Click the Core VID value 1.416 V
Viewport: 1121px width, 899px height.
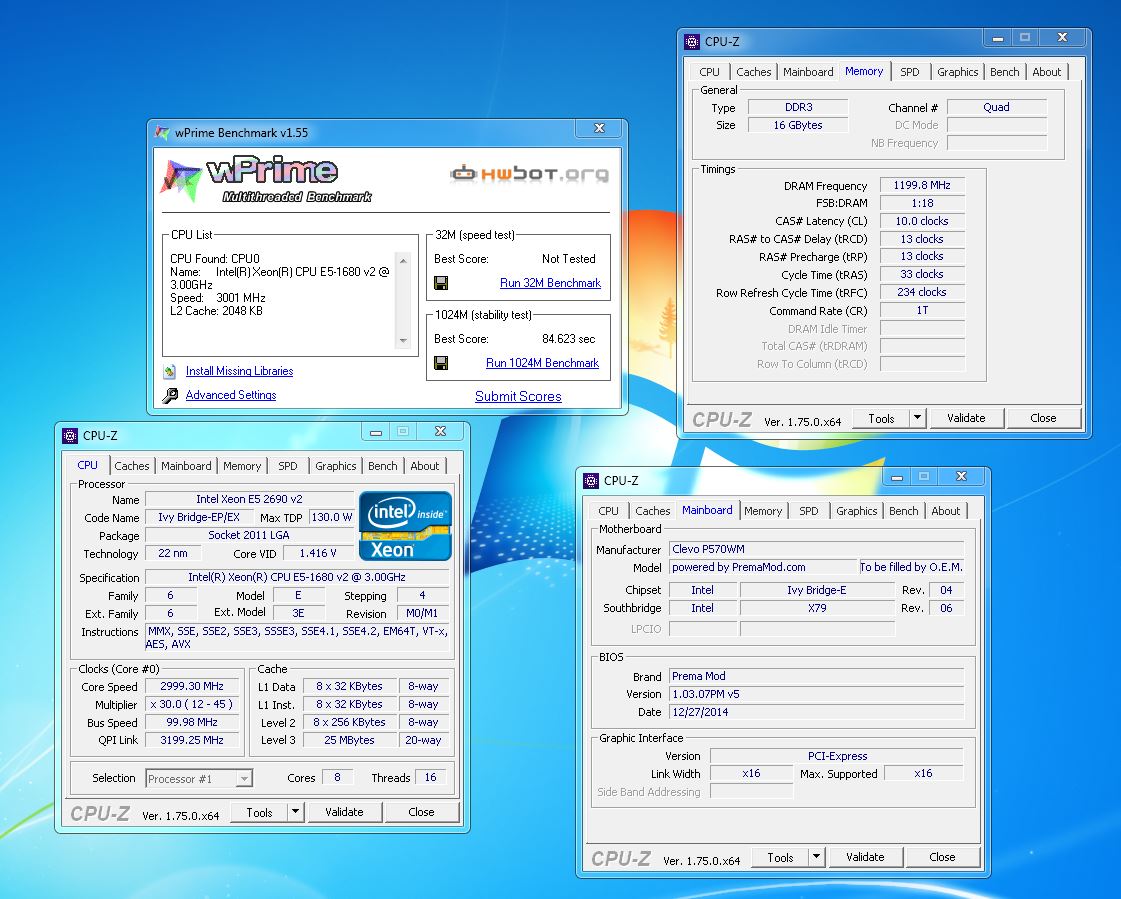pos(318,554)
